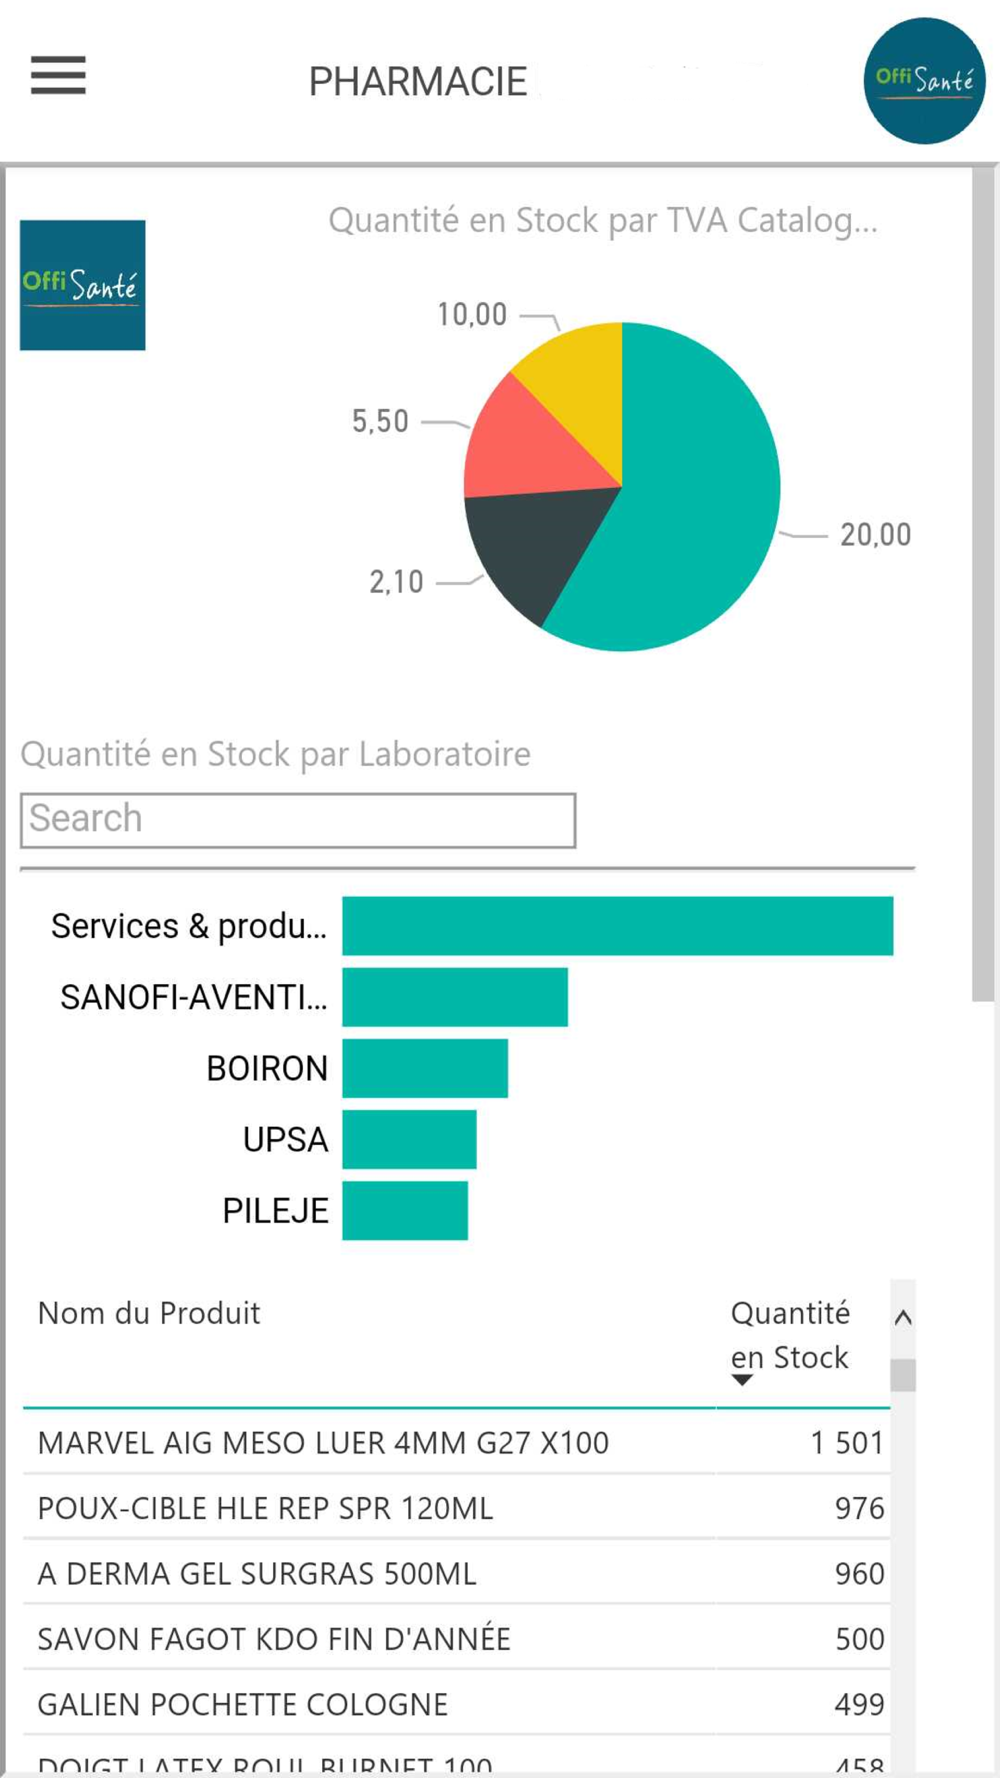The image size is (1000, 1778).
Task: Select the SANOFI-AVENTI... bar
Action: click(455, 997)
